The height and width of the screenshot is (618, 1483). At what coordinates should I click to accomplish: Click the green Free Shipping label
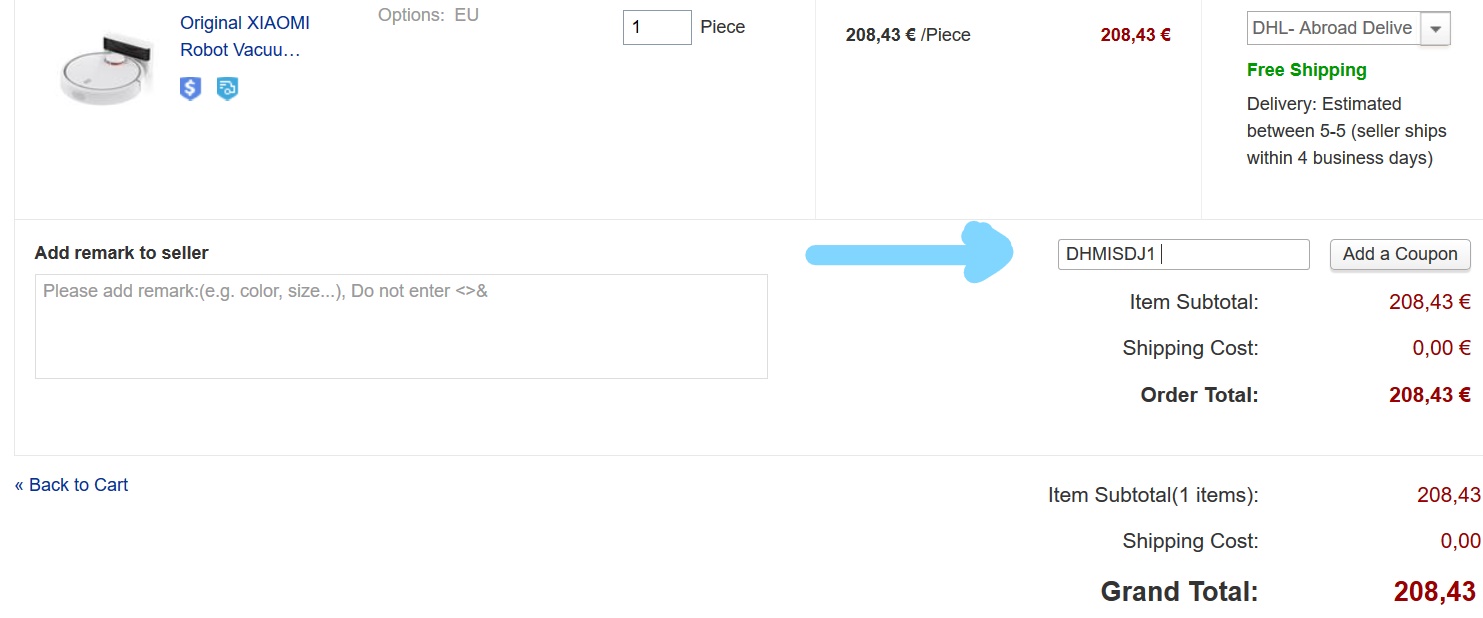[1306, 70]
